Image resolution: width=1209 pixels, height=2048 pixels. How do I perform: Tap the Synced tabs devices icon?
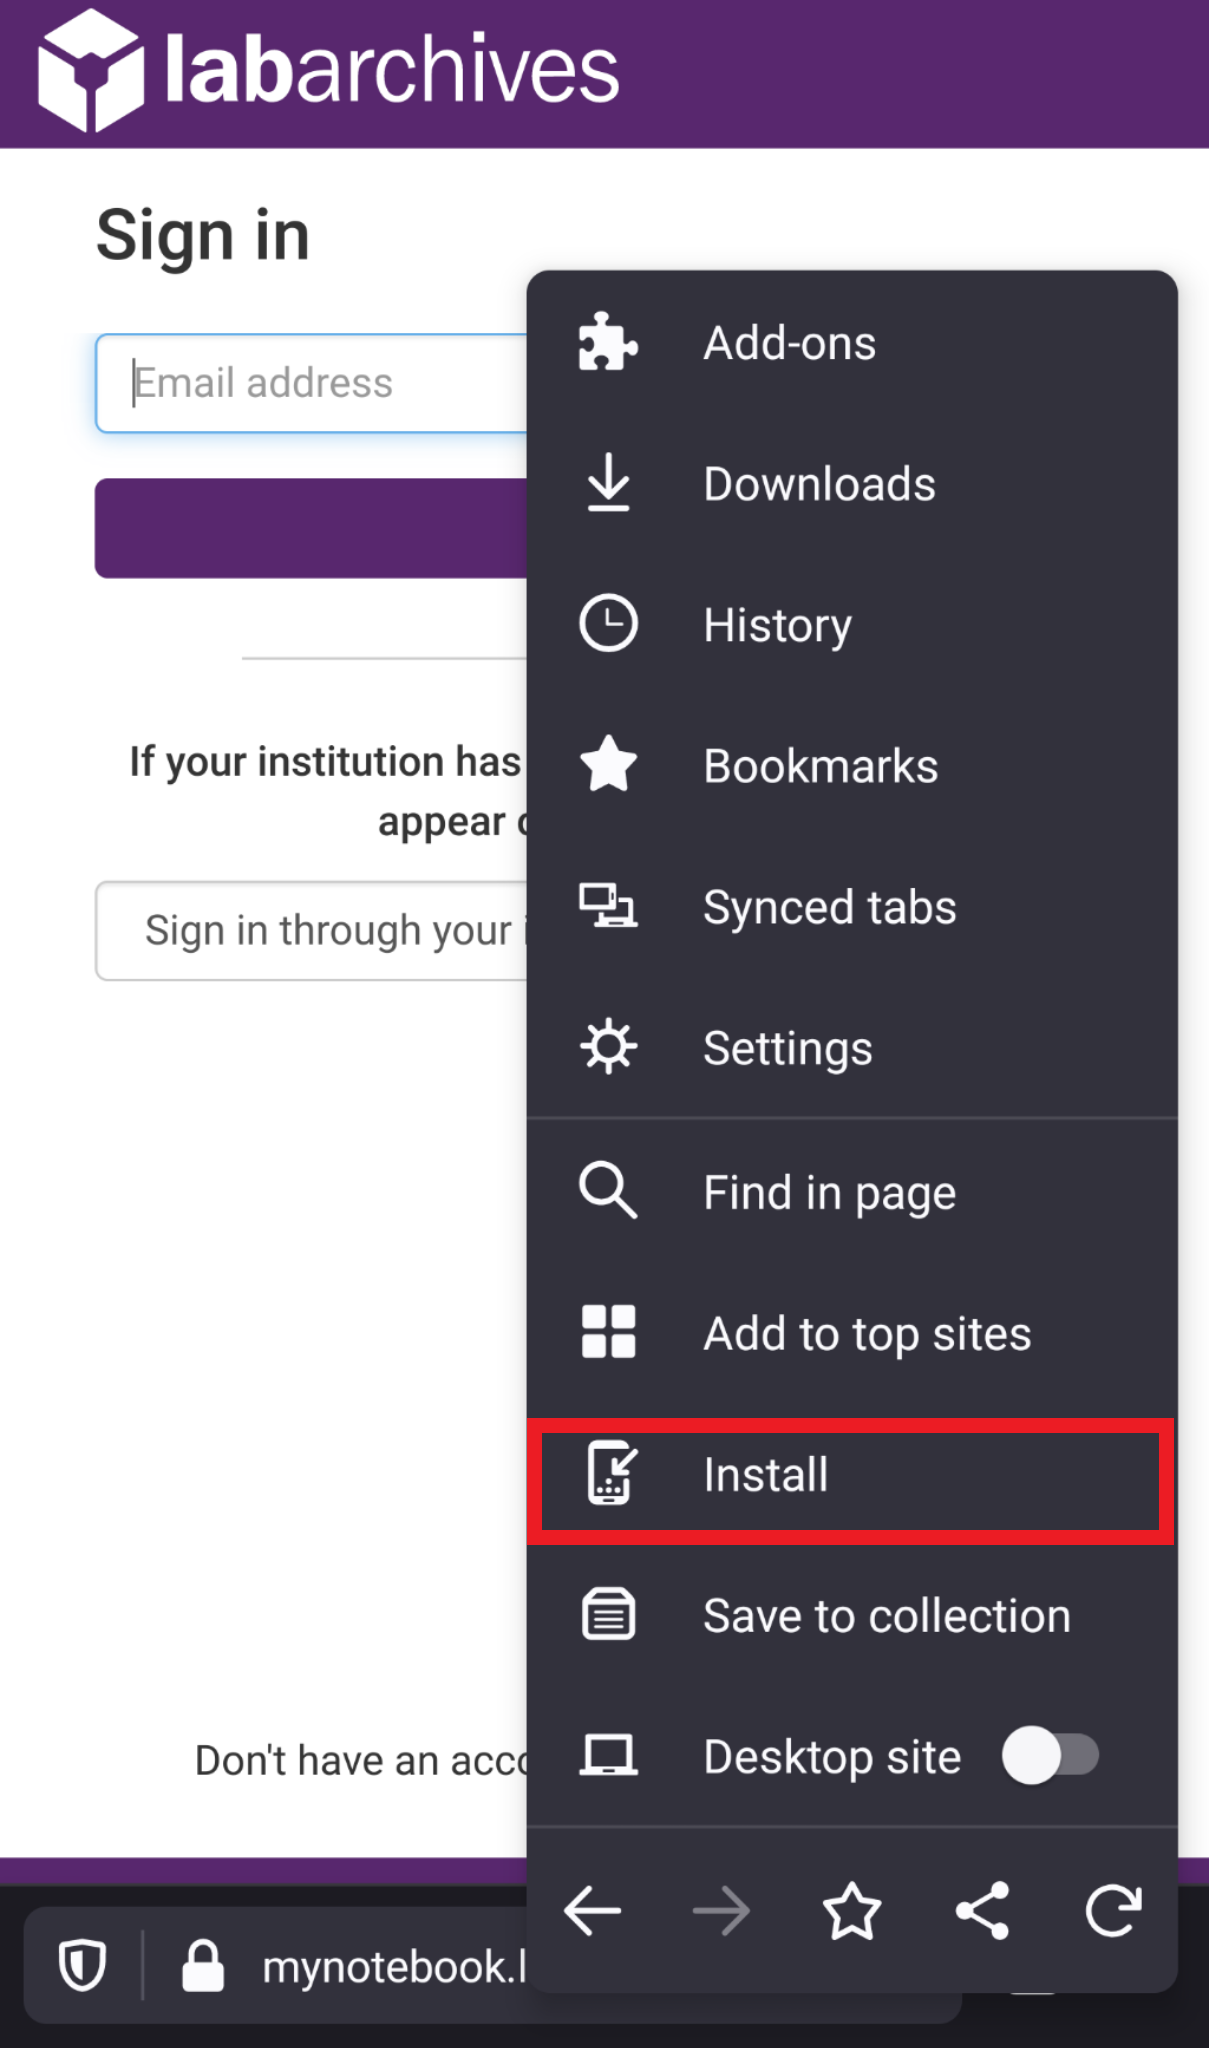coord(608,906)
